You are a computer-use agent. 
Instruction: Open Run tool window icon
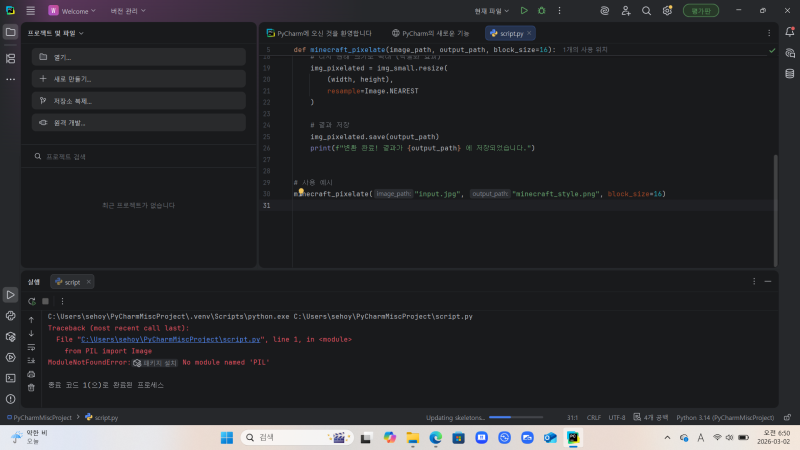10,295
